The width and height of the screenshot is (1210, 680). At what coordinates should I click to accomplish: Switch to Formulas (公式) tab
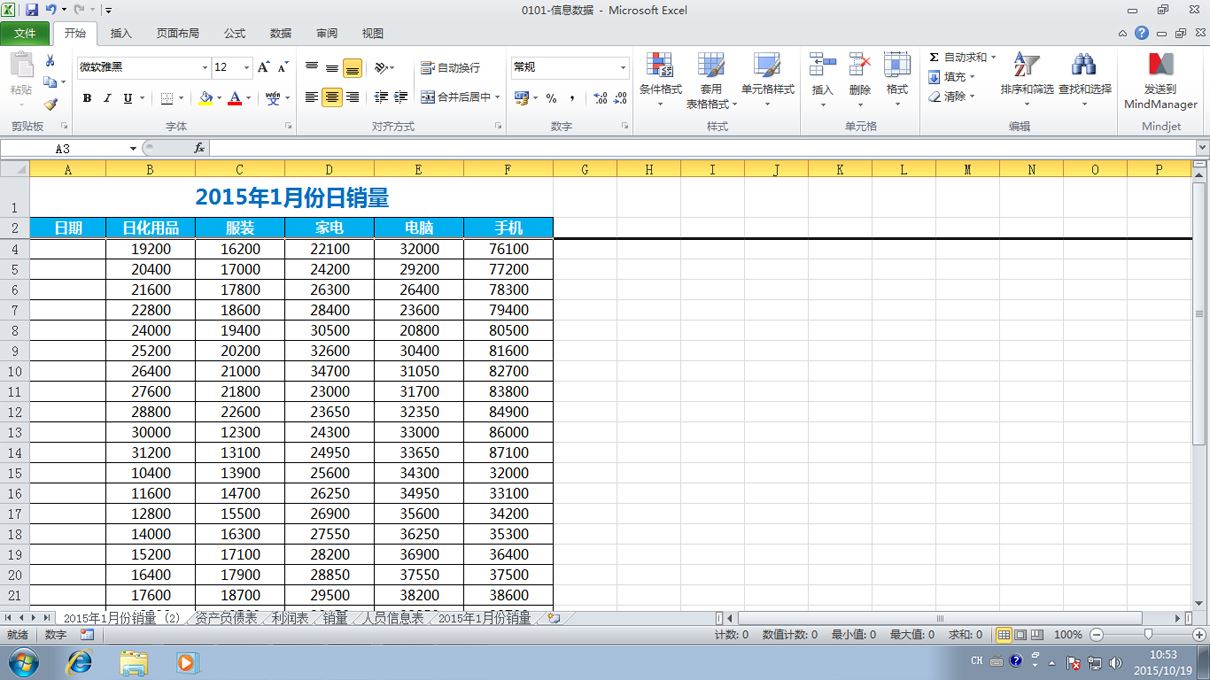(235, 33)
